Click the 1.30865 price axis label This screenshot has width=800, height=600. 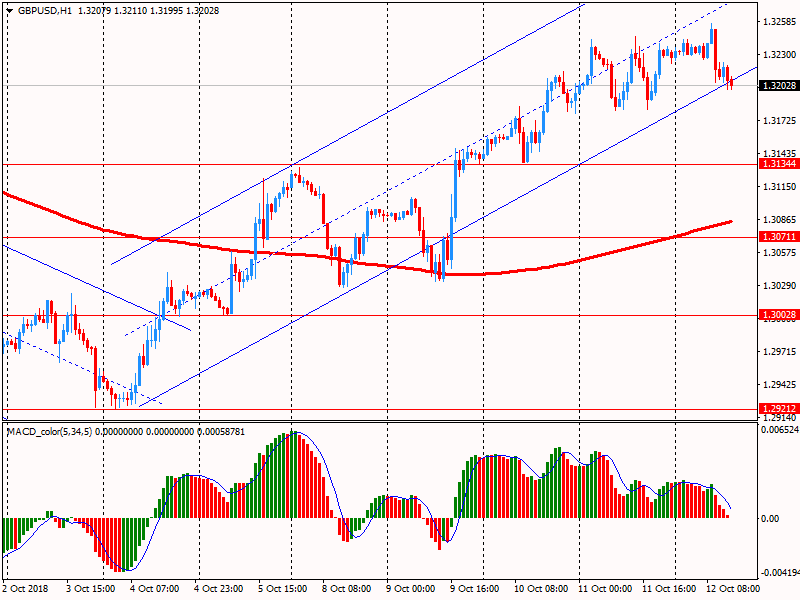coord(780,220)
